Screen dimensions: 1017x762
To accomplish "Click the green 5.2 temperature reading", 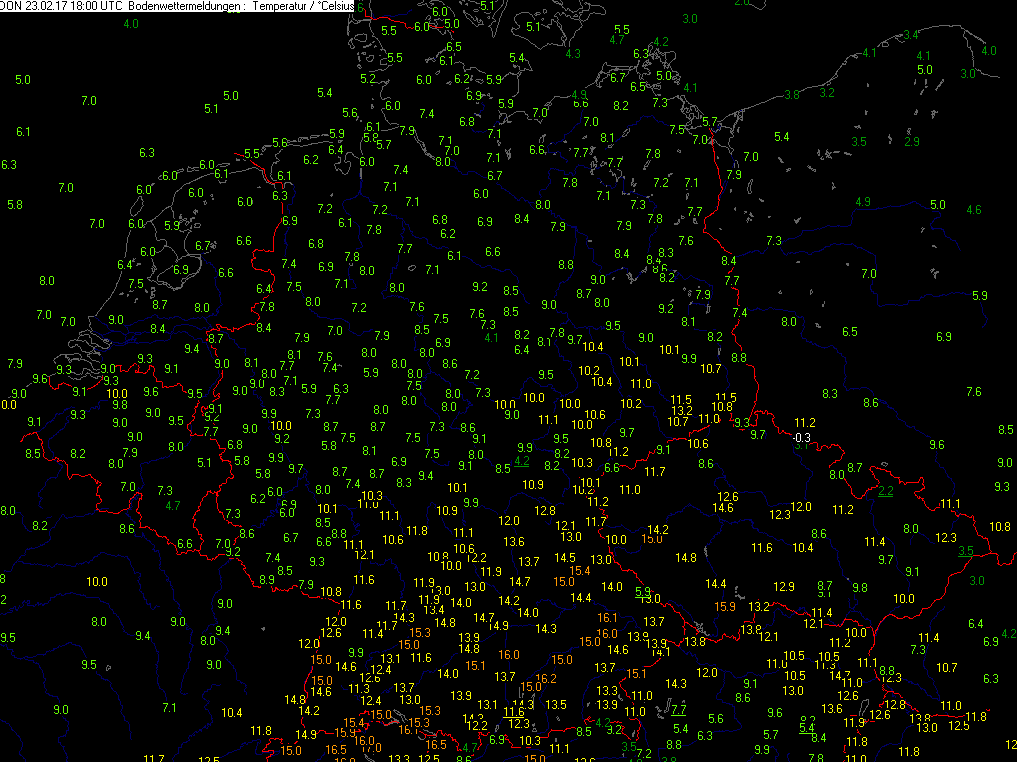I will click(367, 78).
